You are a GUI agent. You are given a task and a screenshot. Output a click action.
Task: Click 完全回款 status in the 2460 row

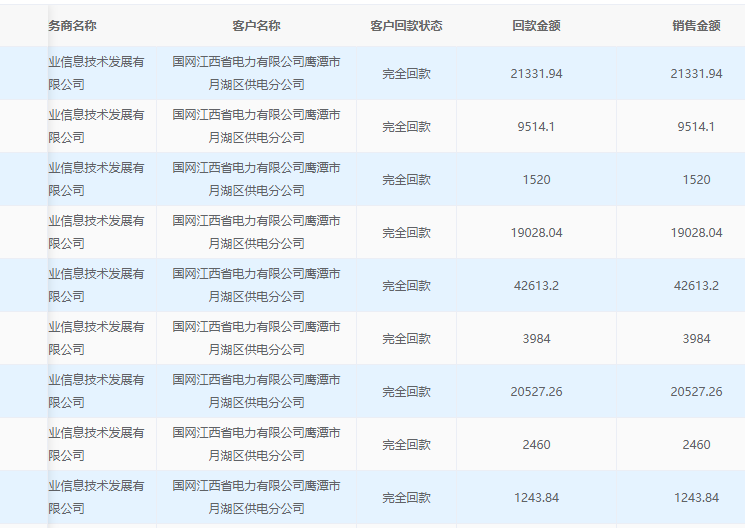pyautogui.click(x=406, y=445)
